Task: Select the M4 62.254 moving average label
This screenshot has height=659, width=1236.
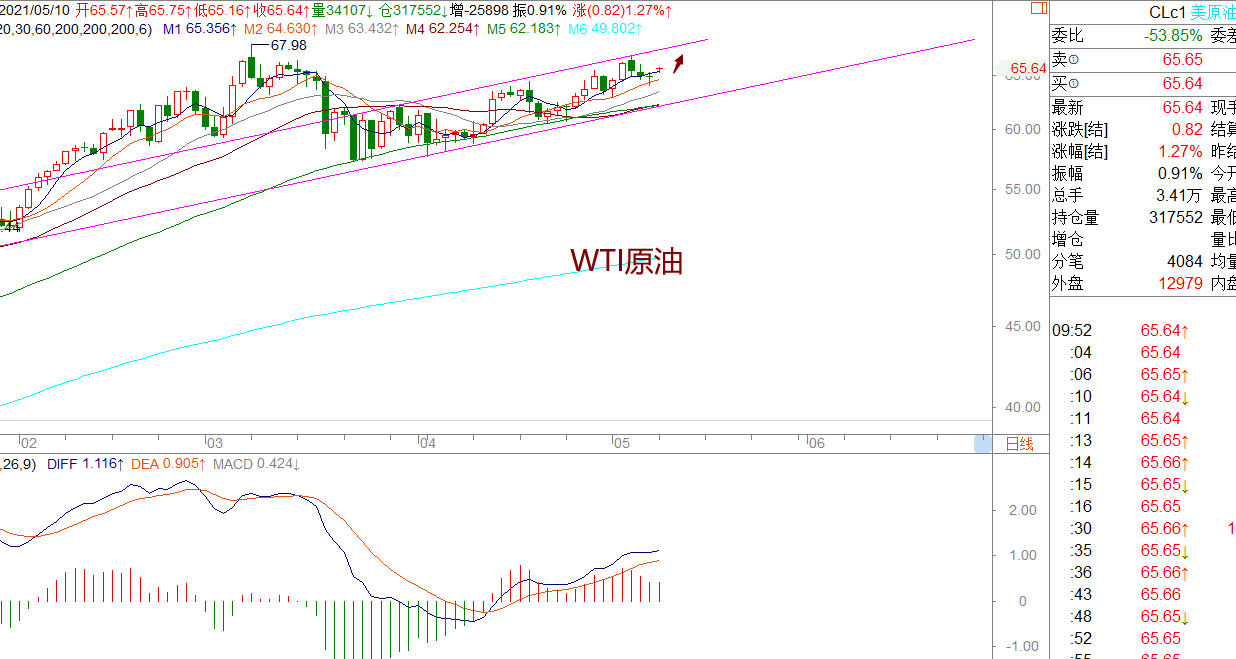Action: [x=445, y=30]
